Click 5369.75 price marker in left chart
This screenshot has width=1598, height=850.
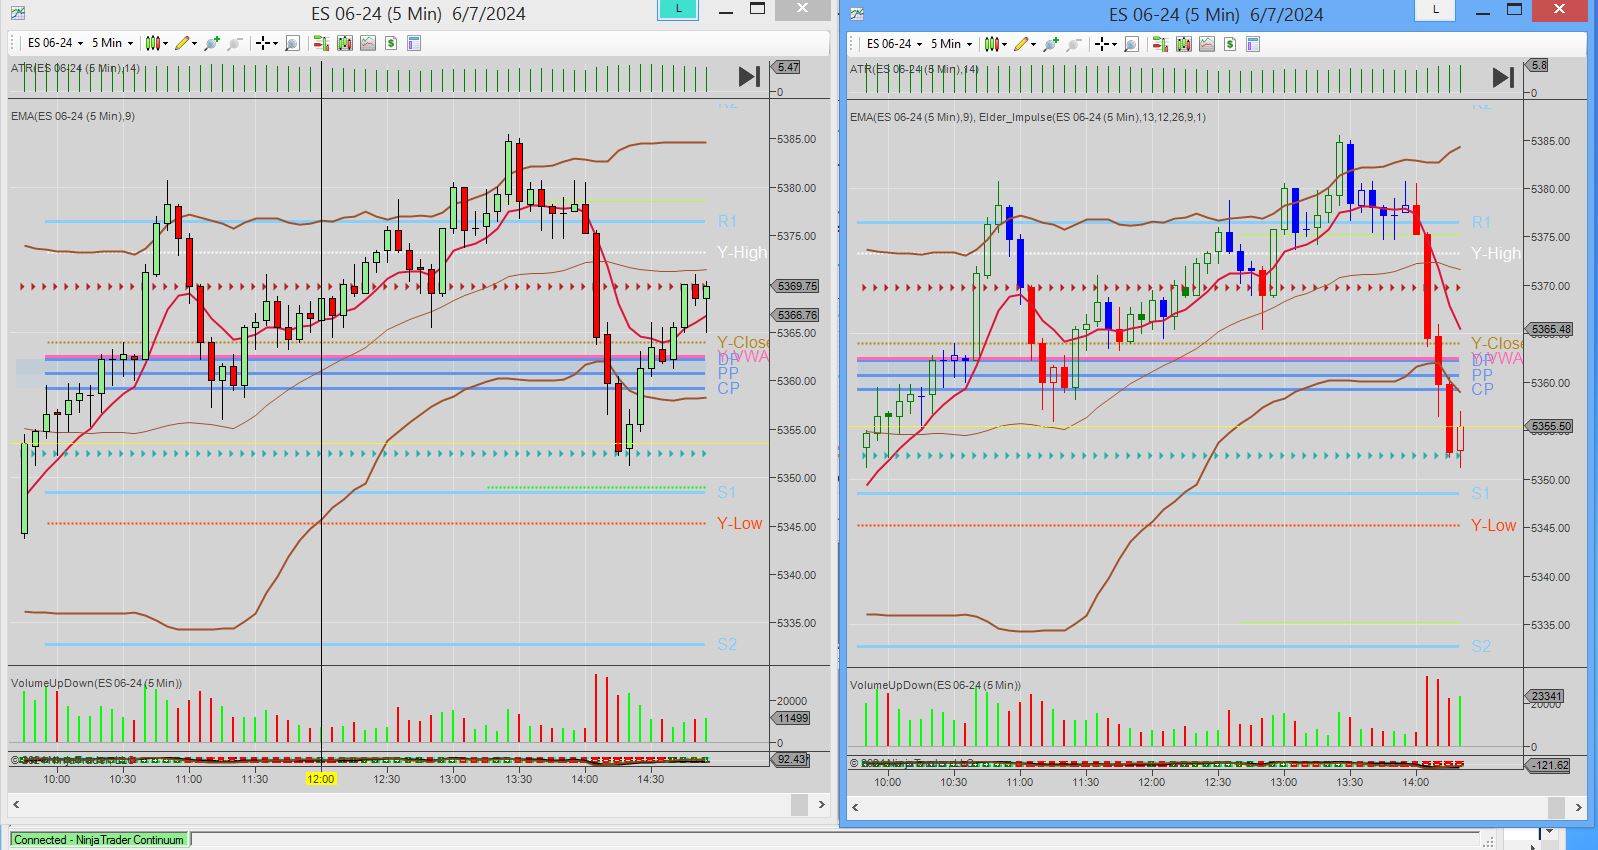(798, 286)
